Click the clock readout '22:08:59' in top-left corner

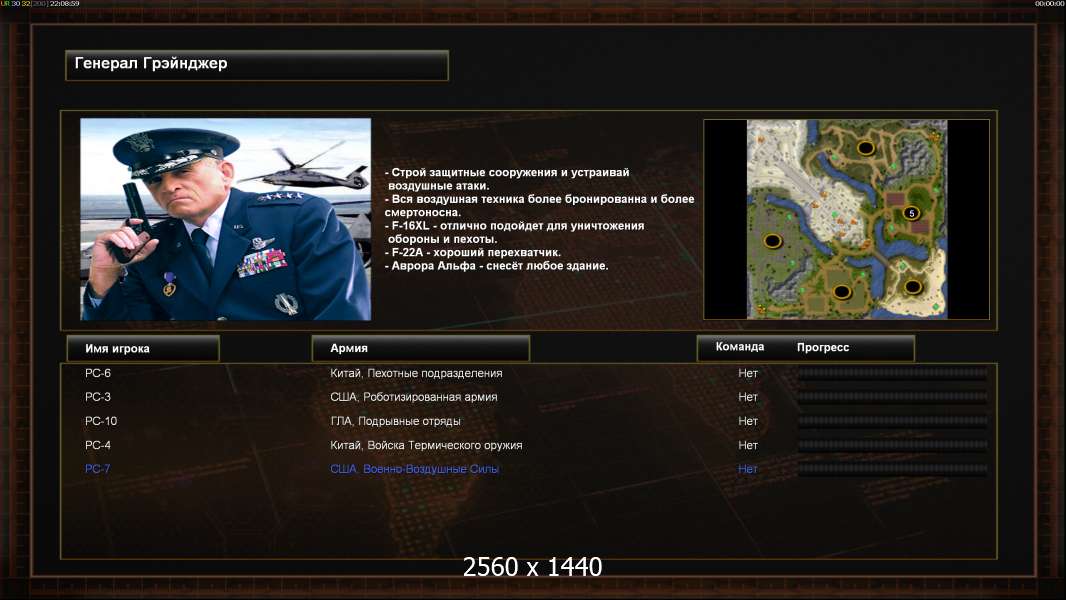65,3
